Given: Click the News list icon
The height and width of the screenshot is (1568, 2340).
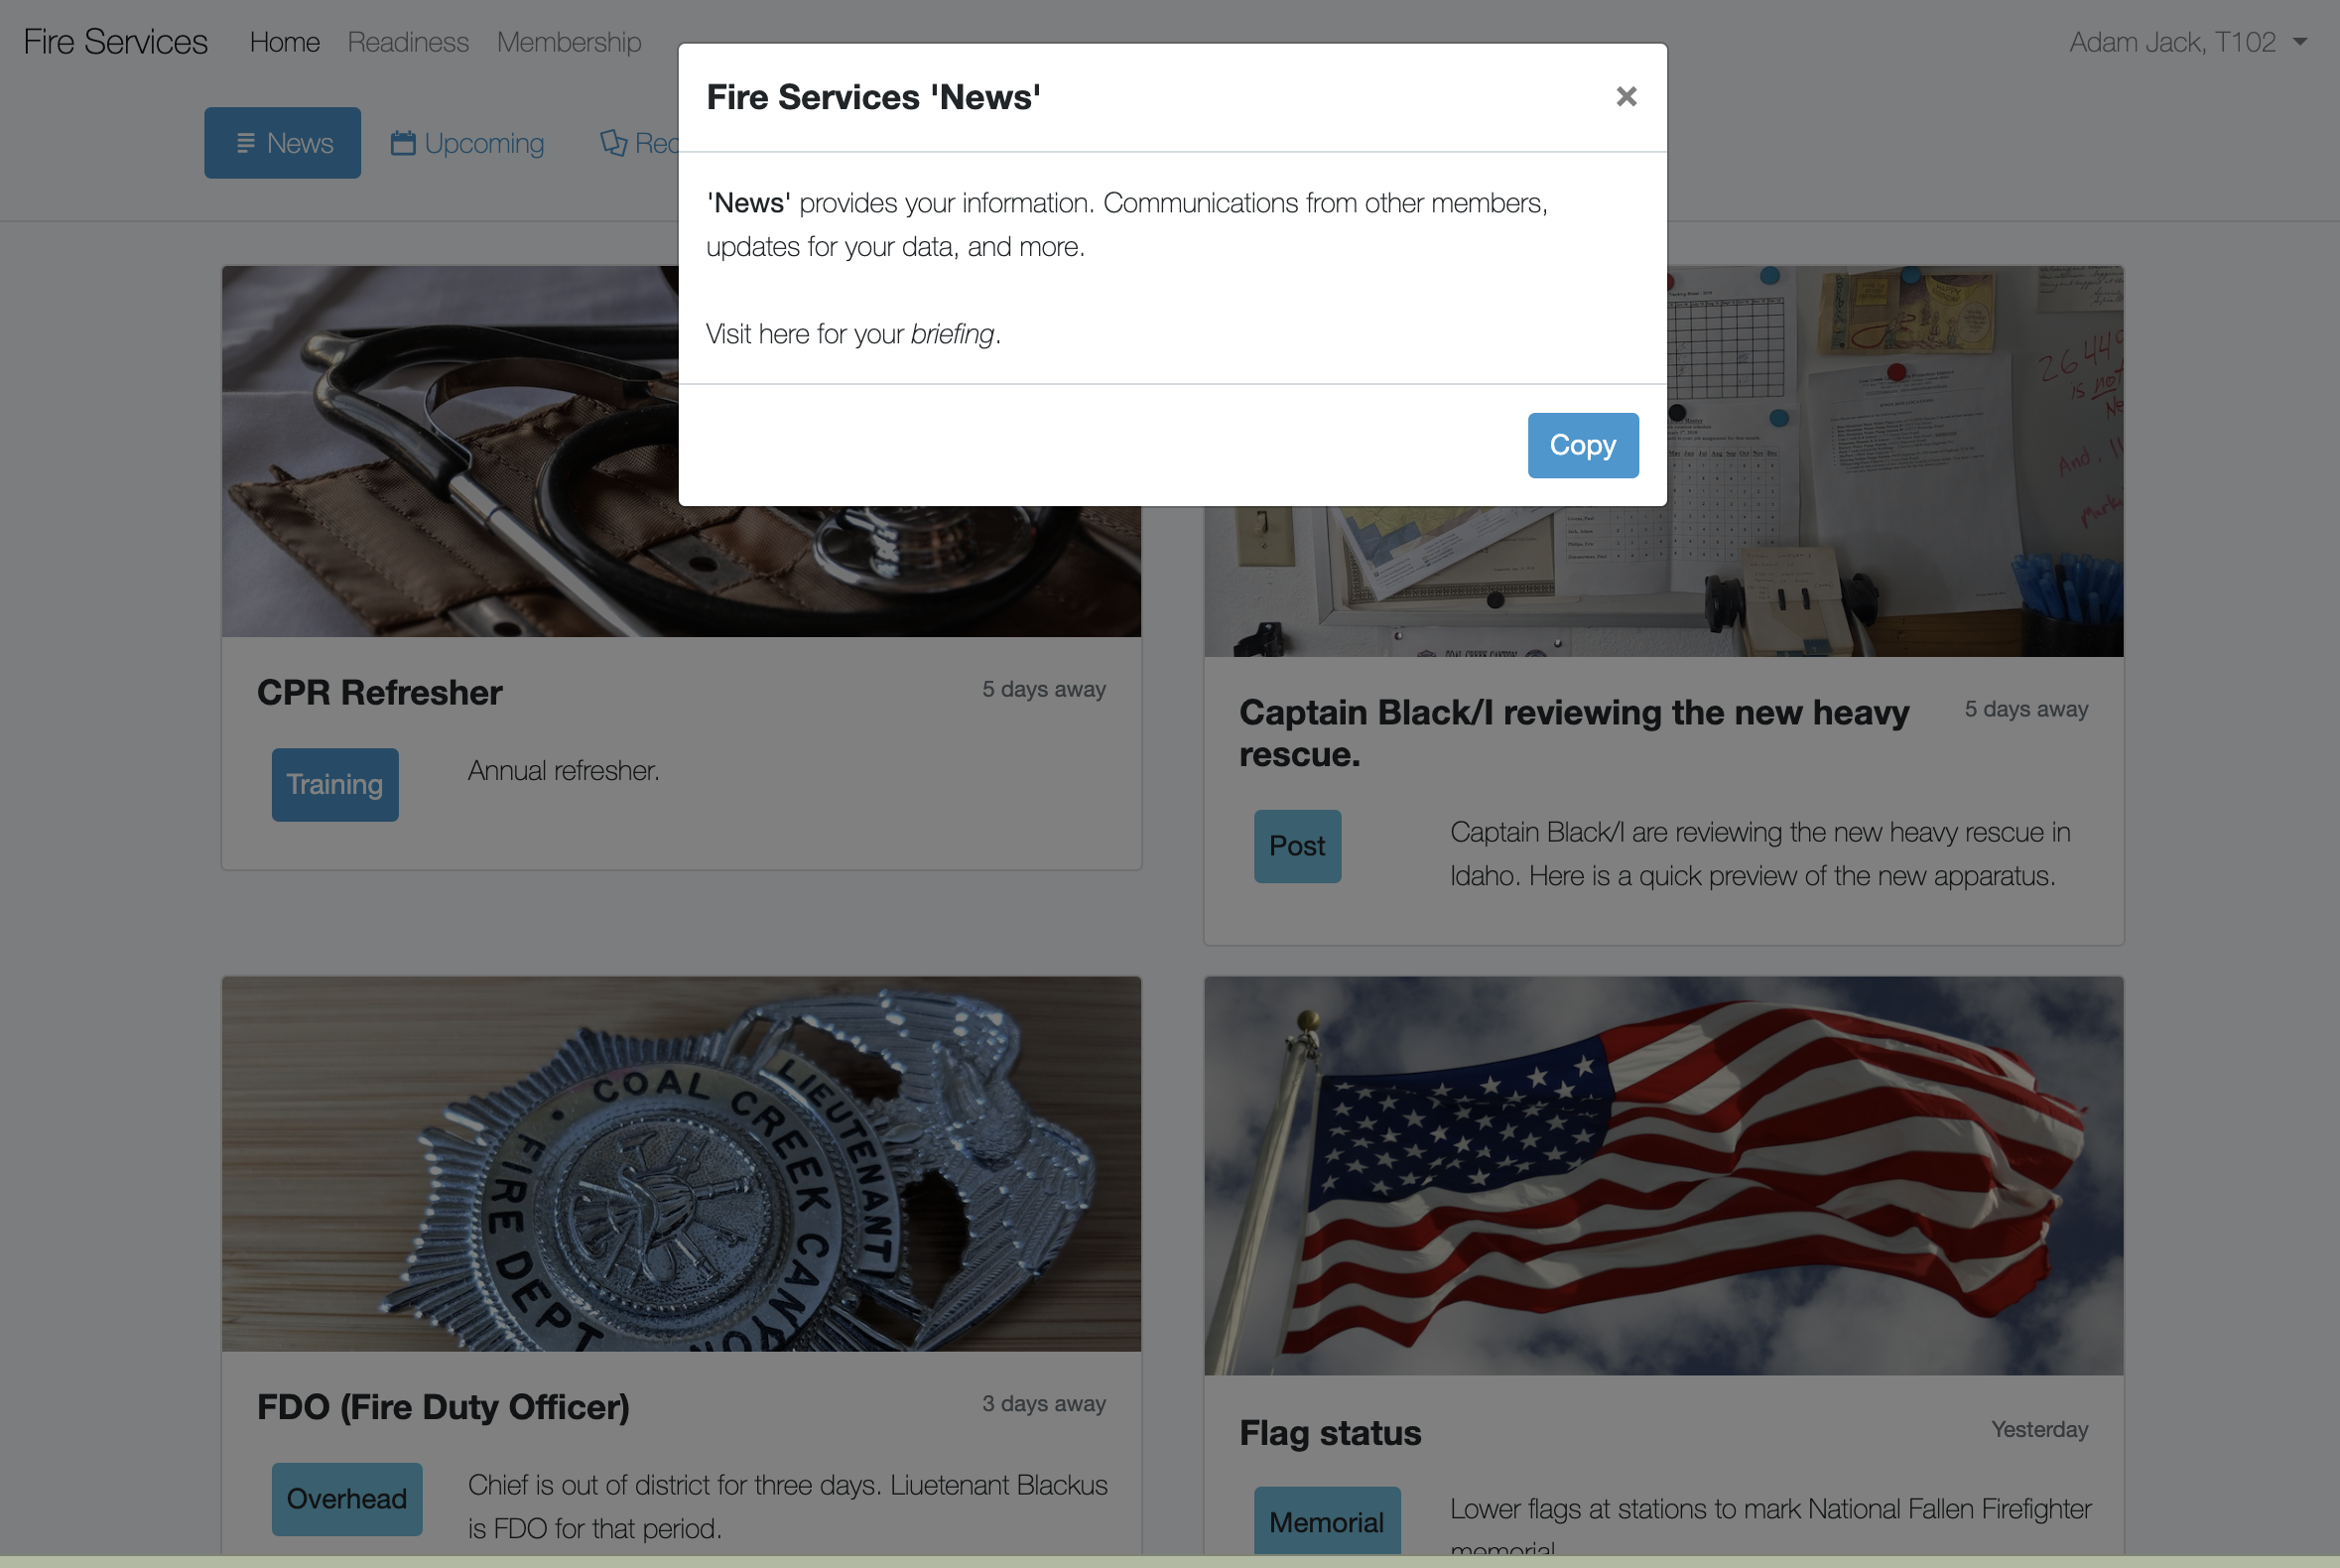Looking at the screenshot, I should click(245, 144).
